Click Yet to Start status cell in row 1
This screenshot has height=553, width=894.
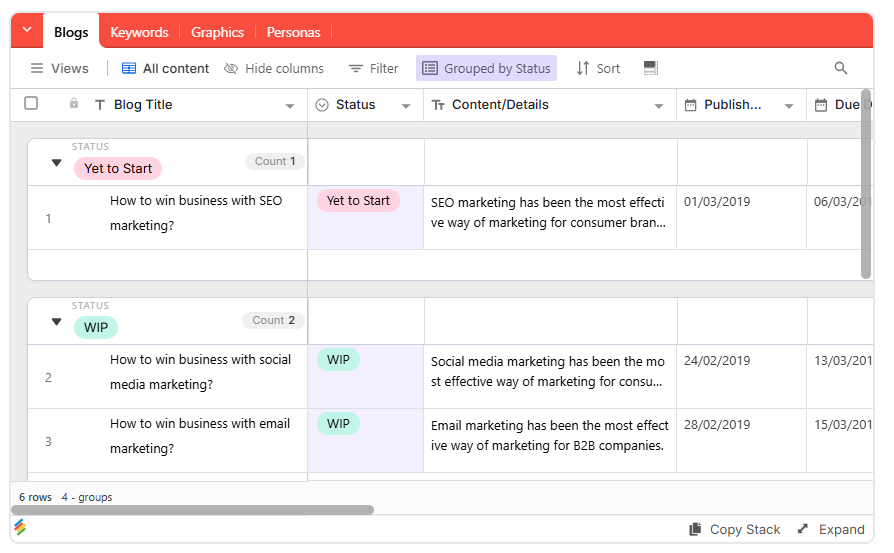(365, 217)
